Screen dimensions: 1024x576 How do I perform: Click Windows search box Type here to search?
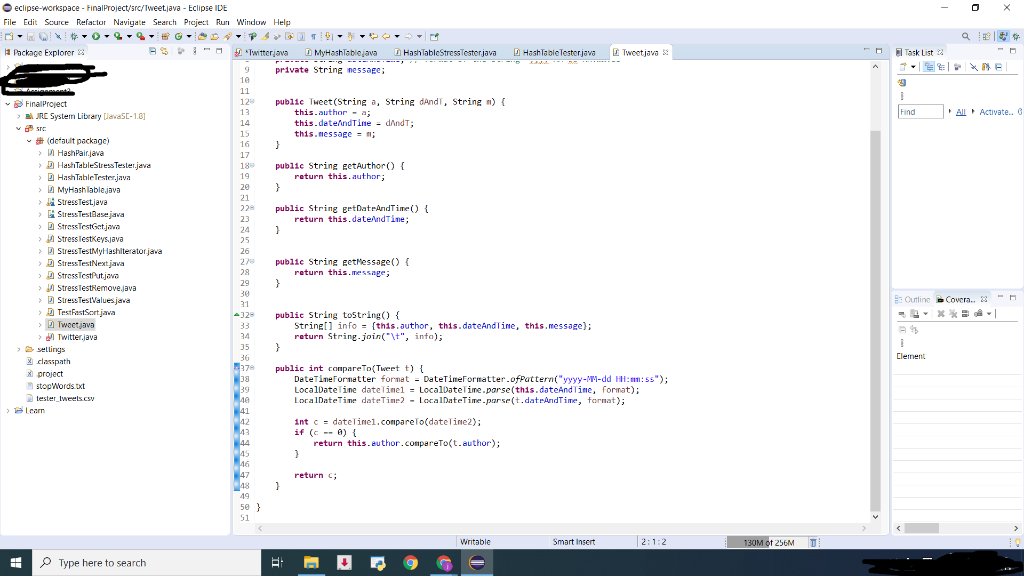[x=146, y=562]
